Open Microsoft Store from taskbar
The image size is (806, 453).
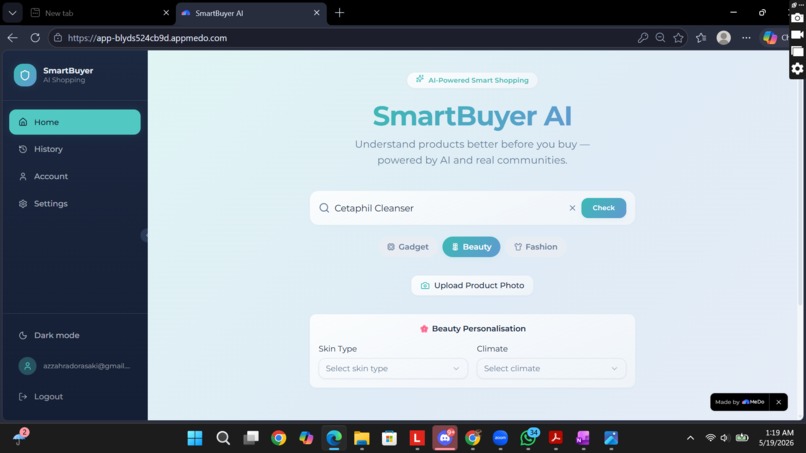(x=389, y=438)
